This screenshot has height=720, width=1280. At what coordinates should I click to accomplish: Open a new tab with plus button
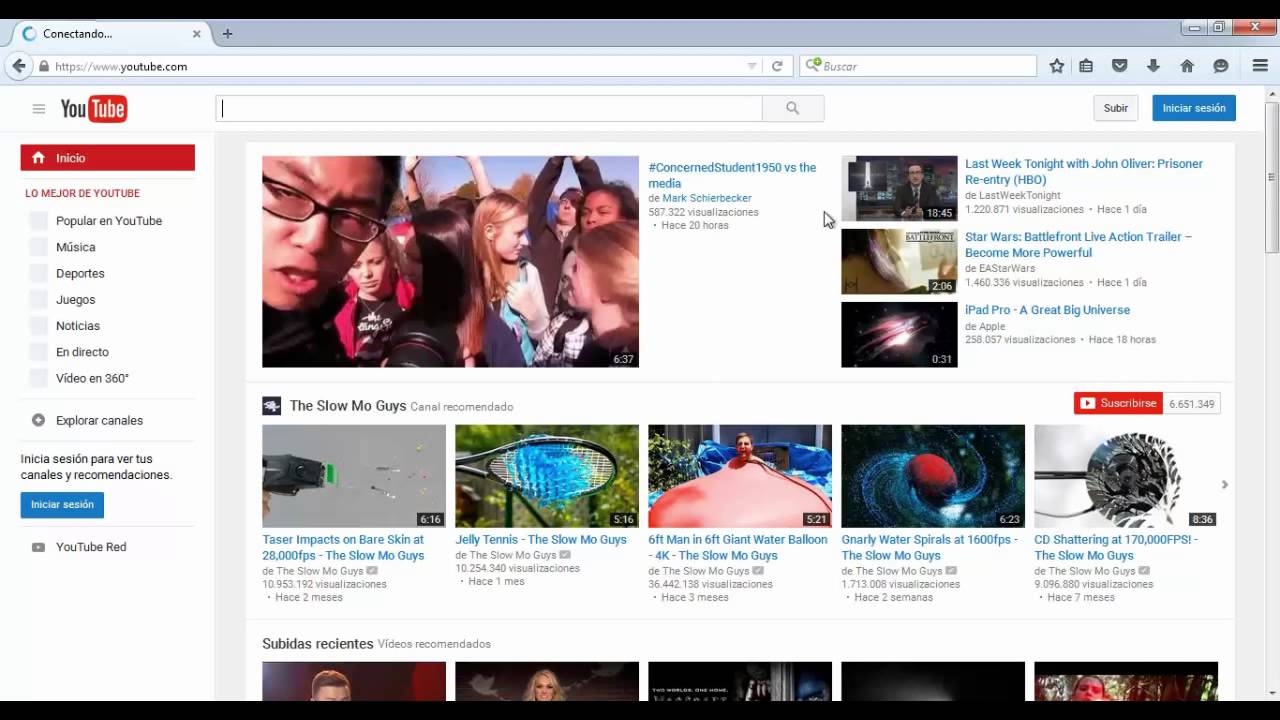227,33
